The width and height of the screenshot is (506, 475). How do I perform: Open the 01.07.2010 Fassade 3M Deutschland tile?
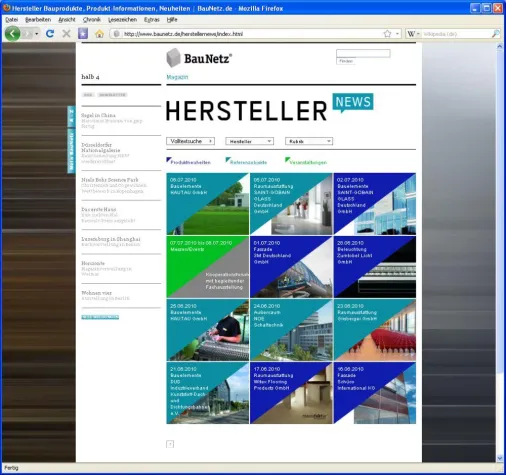click(291, 267)
